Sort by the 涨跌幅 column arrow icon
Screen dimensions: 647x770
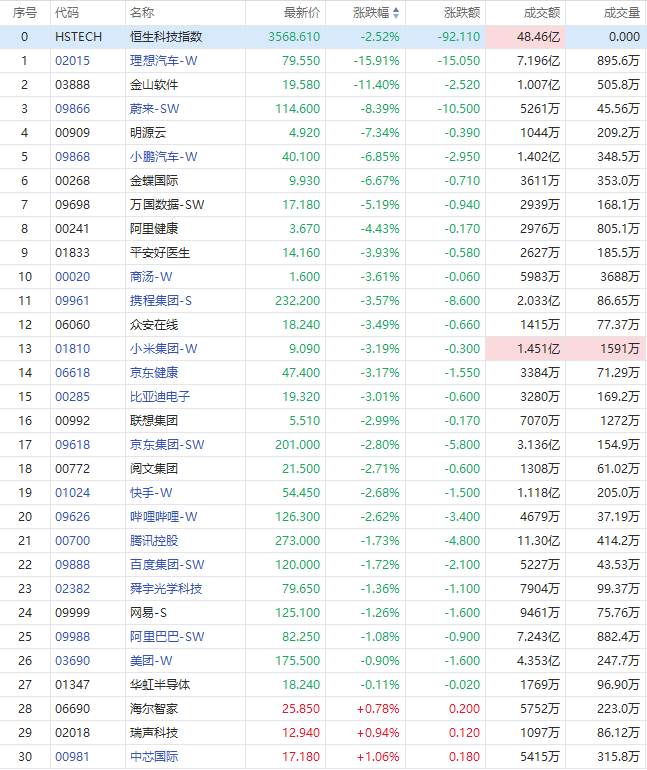point(396,13)
